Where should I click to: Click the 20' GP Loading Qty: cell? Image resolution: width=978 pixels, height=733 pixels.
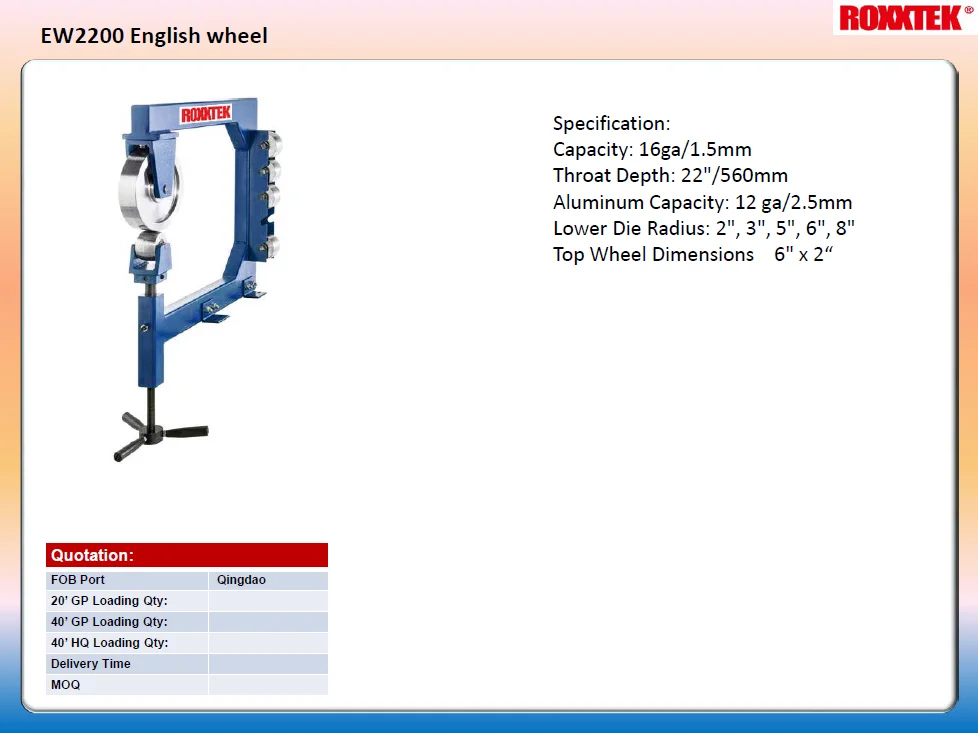click(x=127, y=601)
